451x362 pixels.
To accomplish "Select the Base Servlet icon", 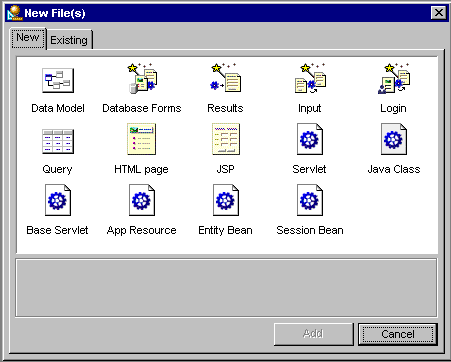I will click(x=58, y=200).
